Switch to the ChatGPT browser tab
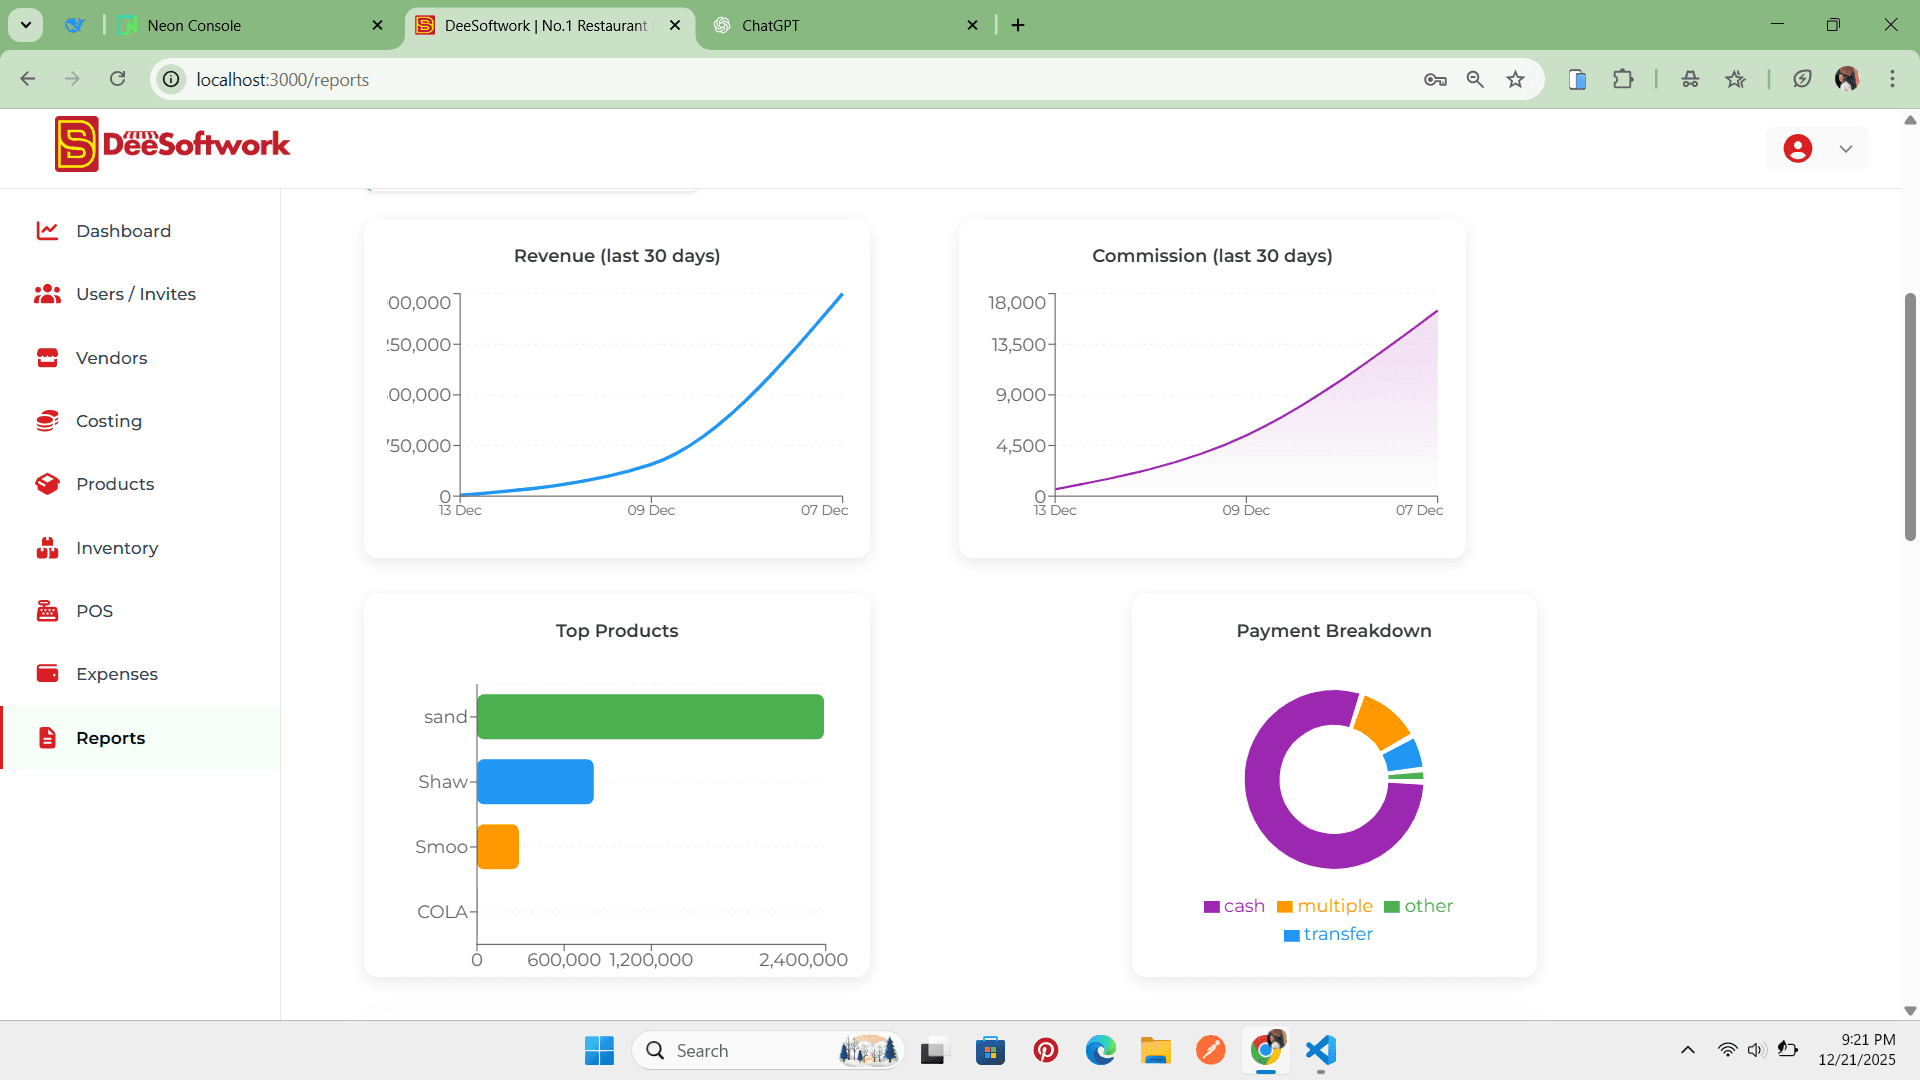Viewport: 1920px width, 1080px height. [x=770, y=26]
